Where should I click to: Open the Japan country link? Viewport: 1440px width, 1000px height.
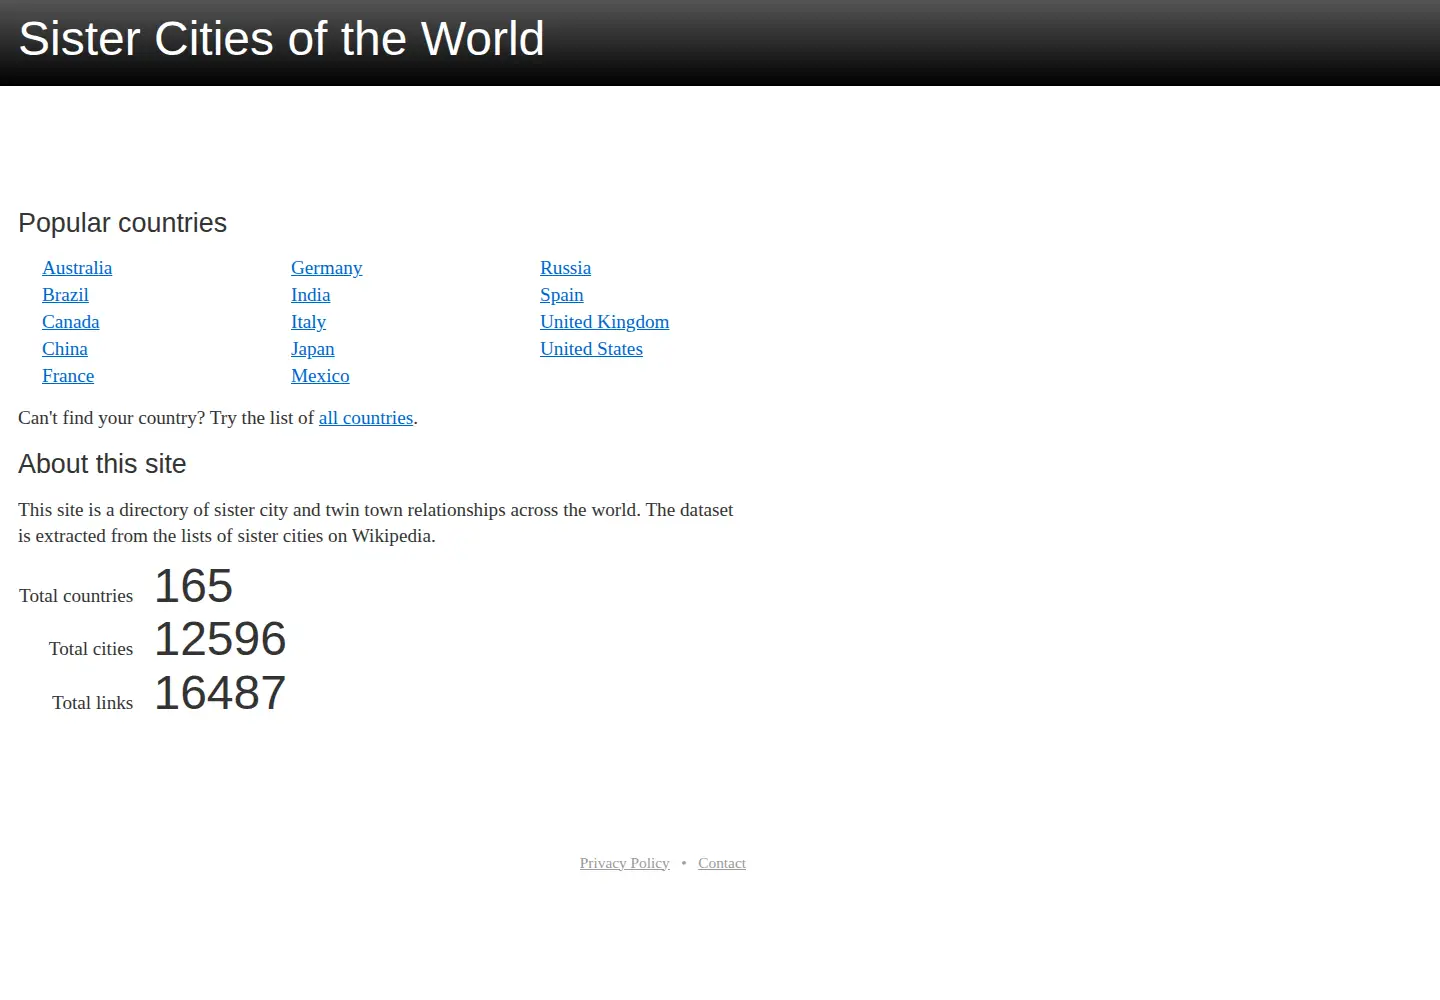tap(312, 349)
